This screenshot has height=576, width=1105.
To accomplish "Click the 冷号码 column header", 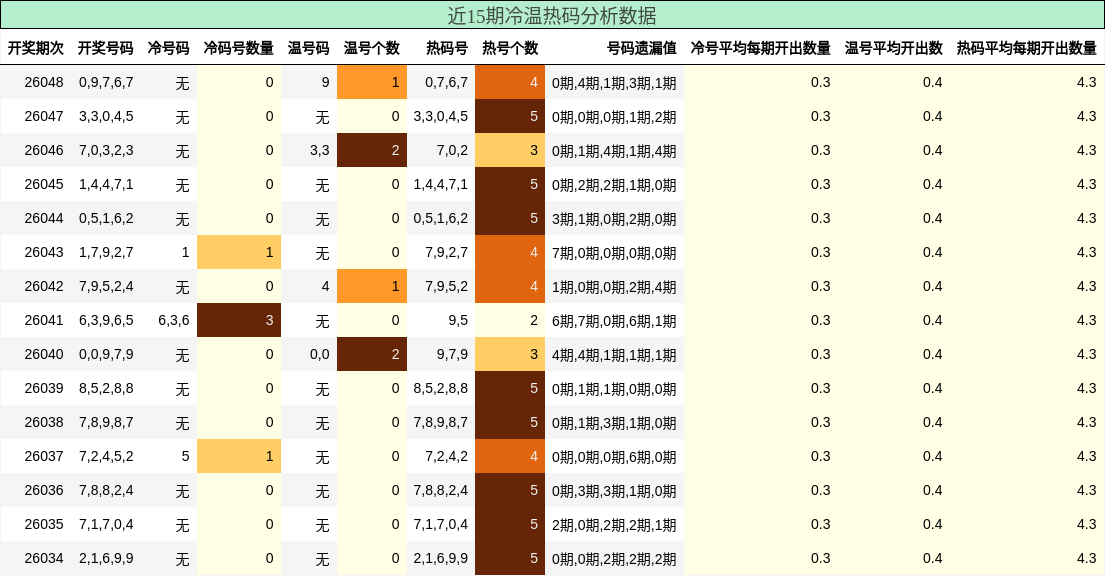I will (x=169, y=45).
